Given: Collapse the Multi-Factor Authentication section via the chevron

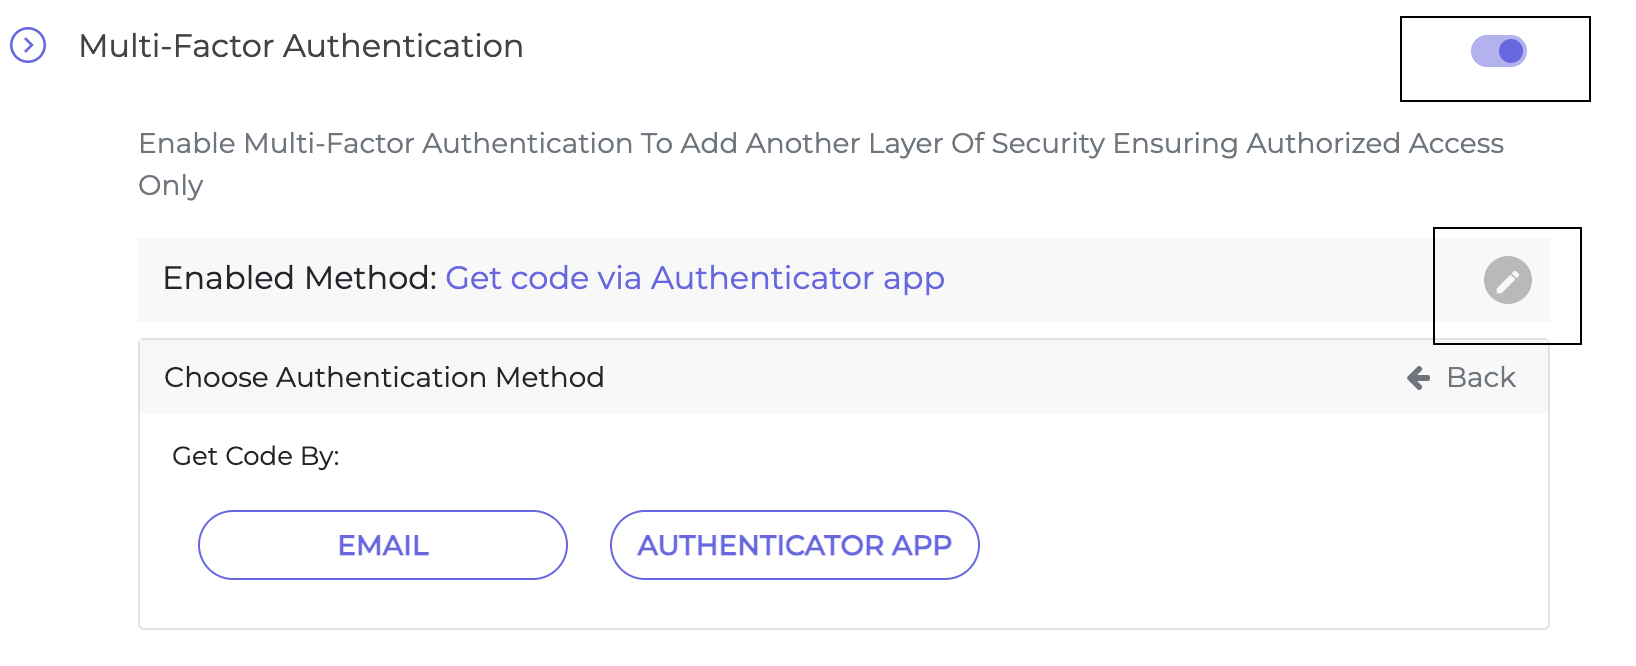Looking at the screenshot, I should pos(28,45).
